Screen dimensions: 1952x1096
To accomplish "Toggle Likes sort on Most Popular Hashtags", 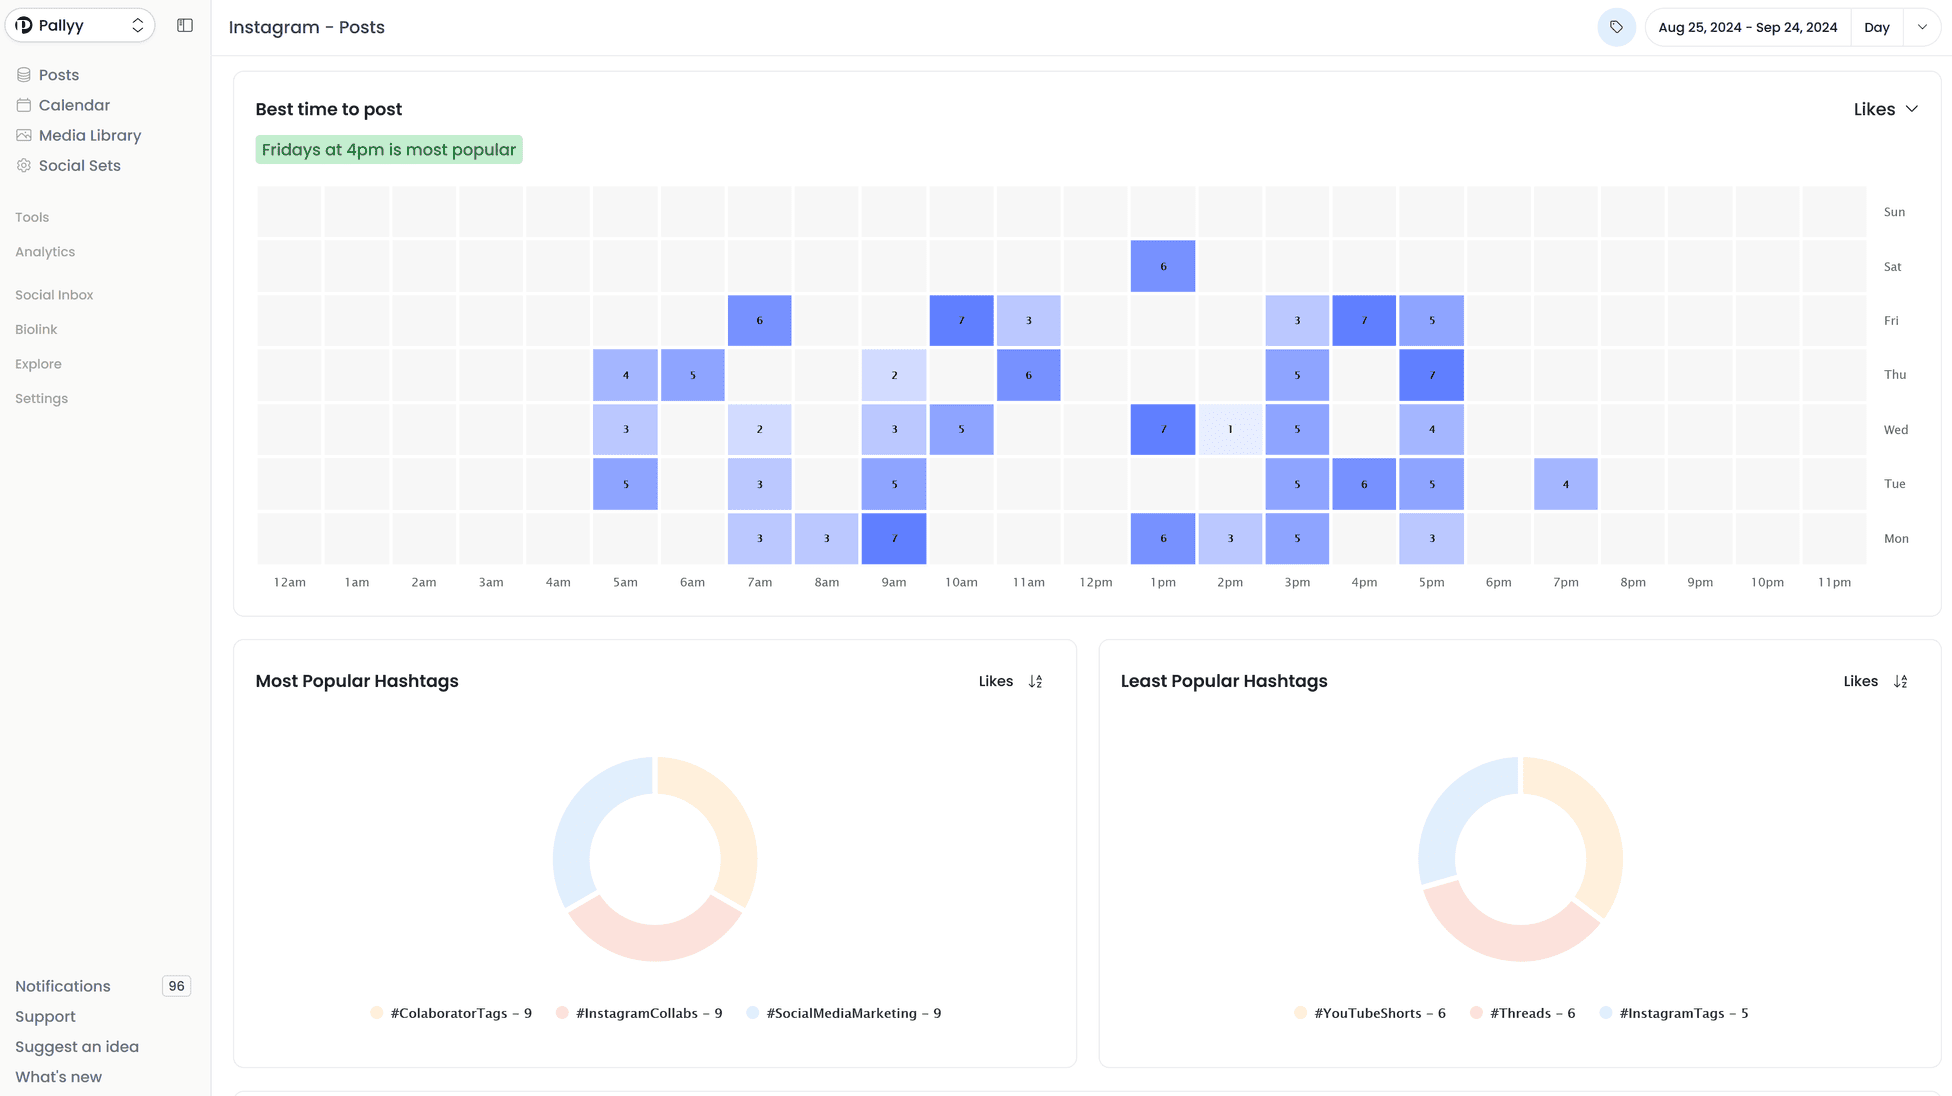I will pyautogui.click(x=1038, y=681).
